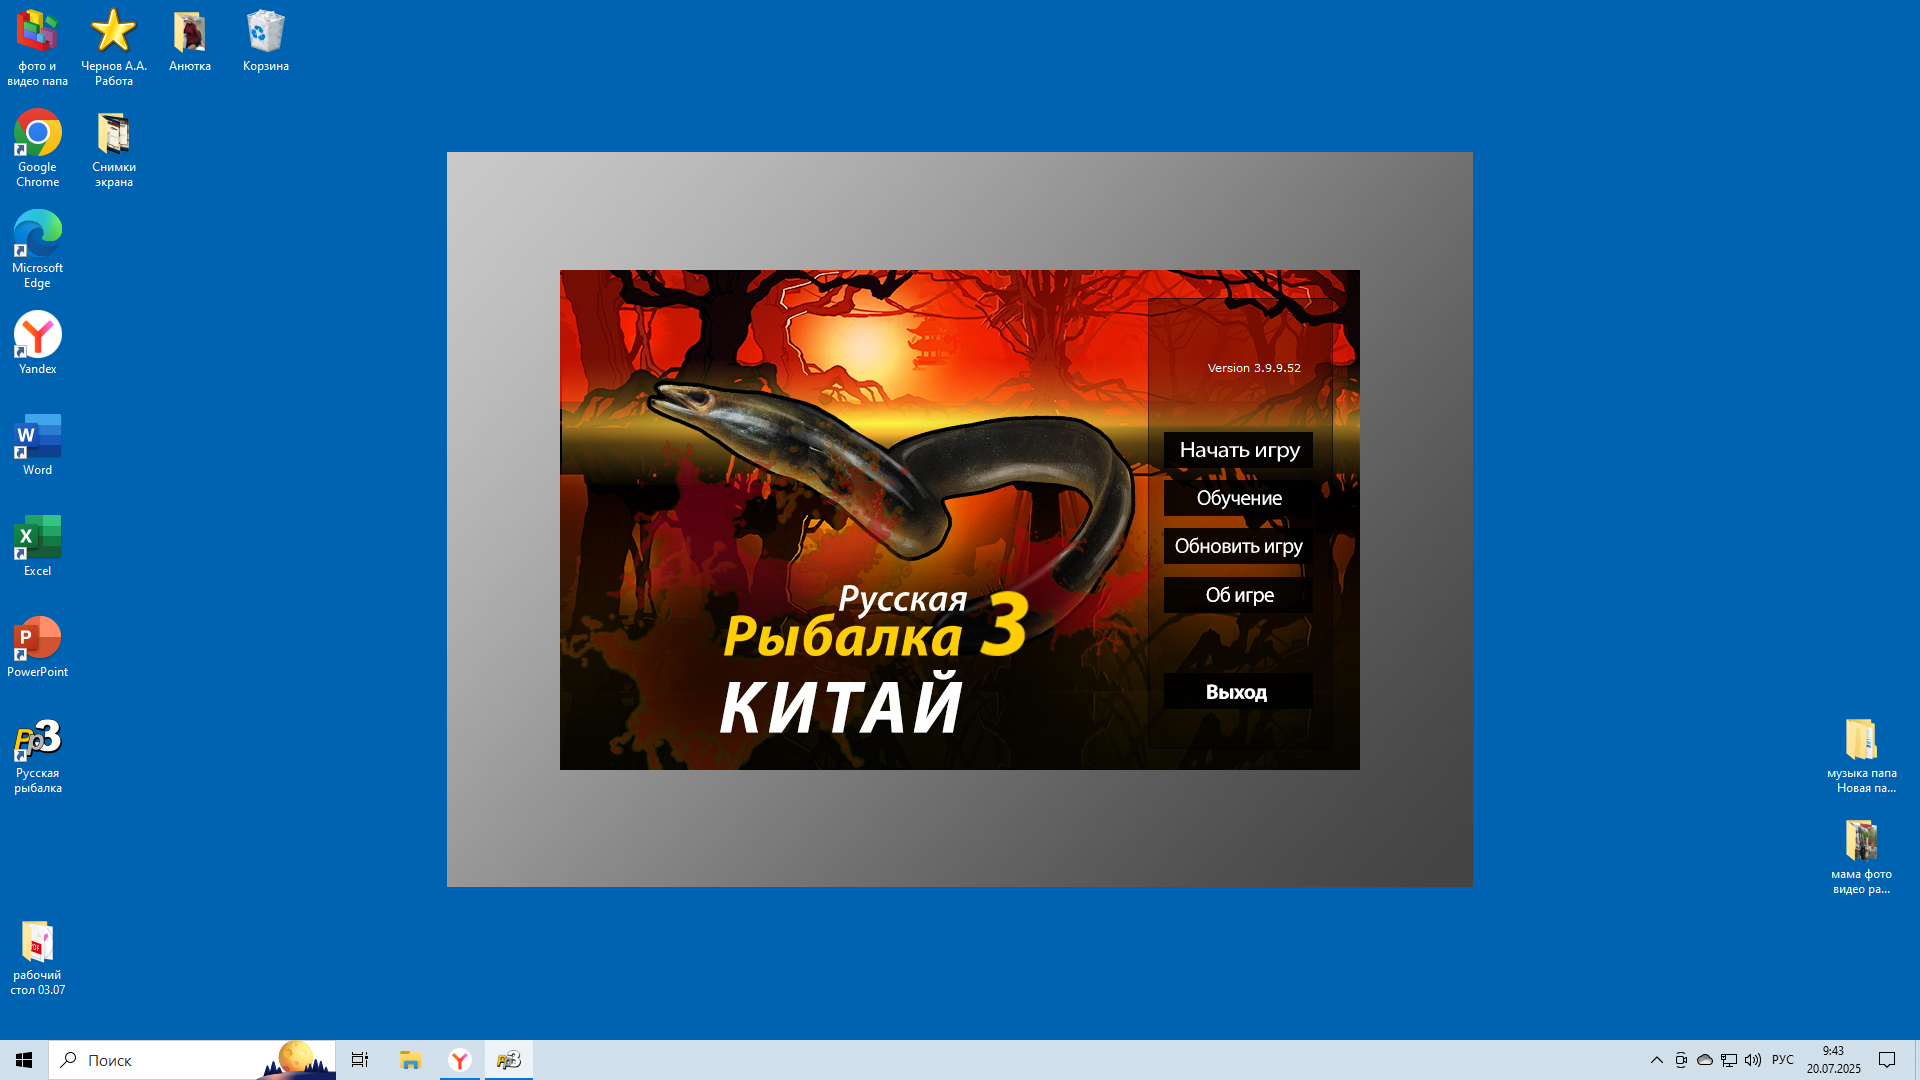Click the taskbar Поиск search box

(170, 1060)
